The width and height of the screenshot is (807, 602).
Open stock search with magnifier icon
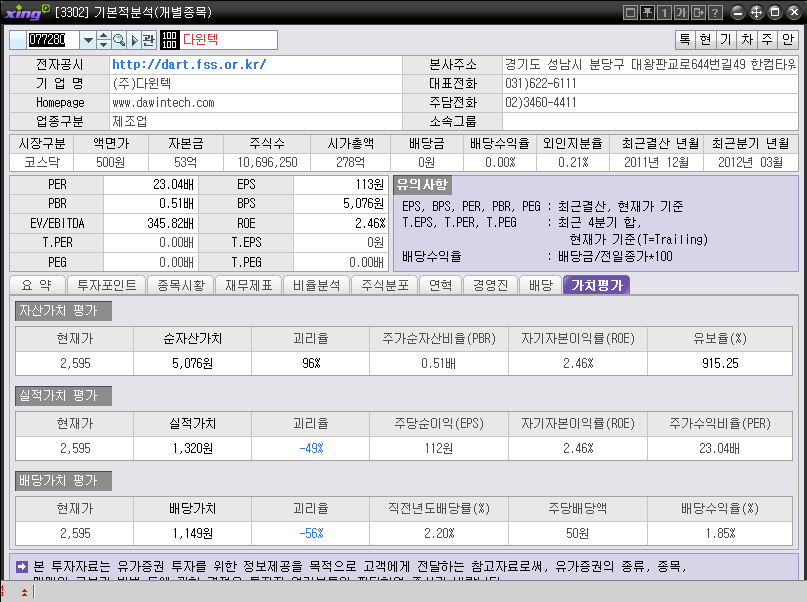[119, 40]
